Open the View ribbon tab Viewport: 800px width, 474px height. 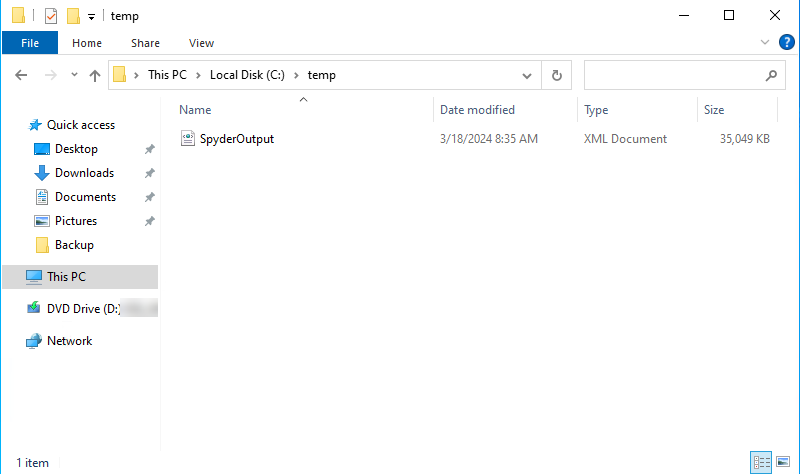point(201,43)
